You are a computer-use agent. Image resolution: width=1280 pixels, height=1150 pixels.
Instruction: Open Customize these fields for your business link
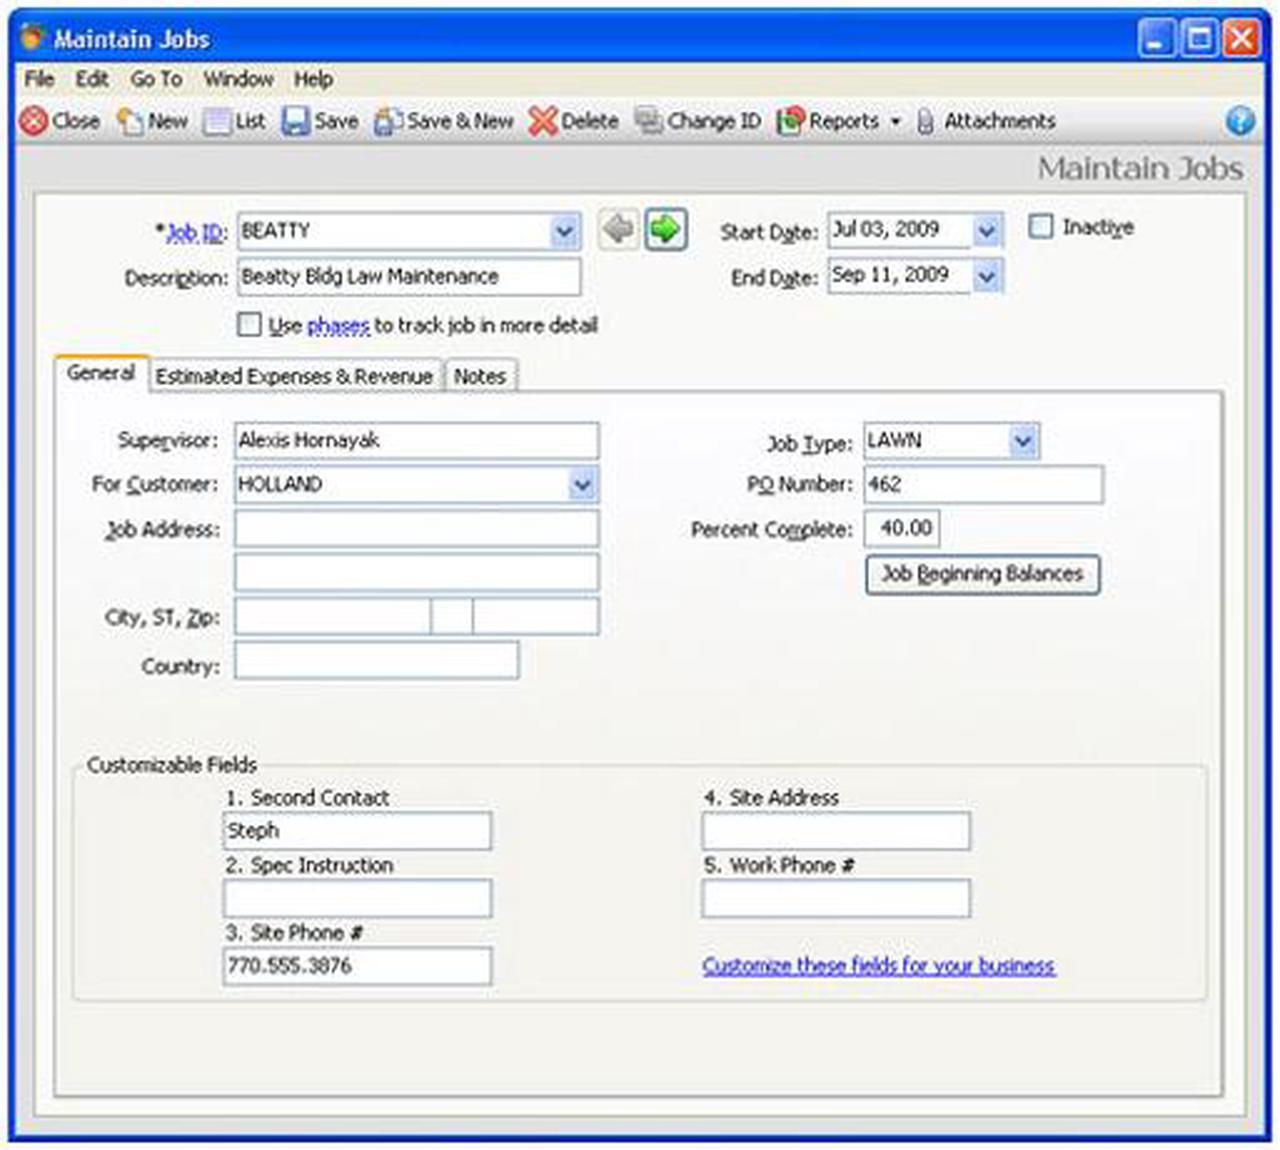[878, 965]
